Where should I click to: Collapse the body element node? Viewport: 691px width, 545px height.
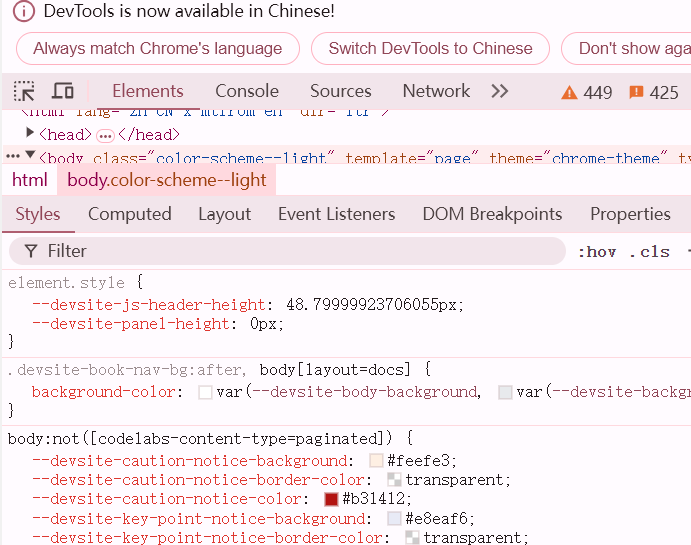tap(30, 156)
